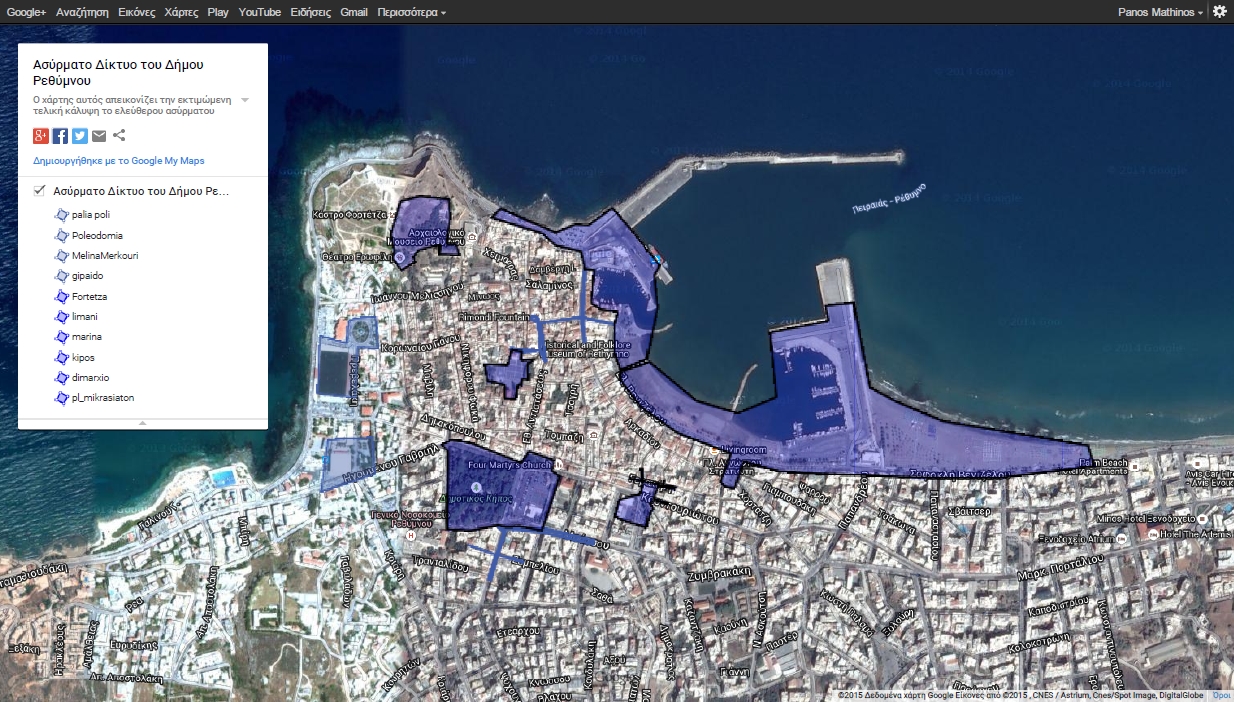This screenshot has height=702, width=1234.
Task: Share map via Facebook icon
Action: tap(60, 136)
